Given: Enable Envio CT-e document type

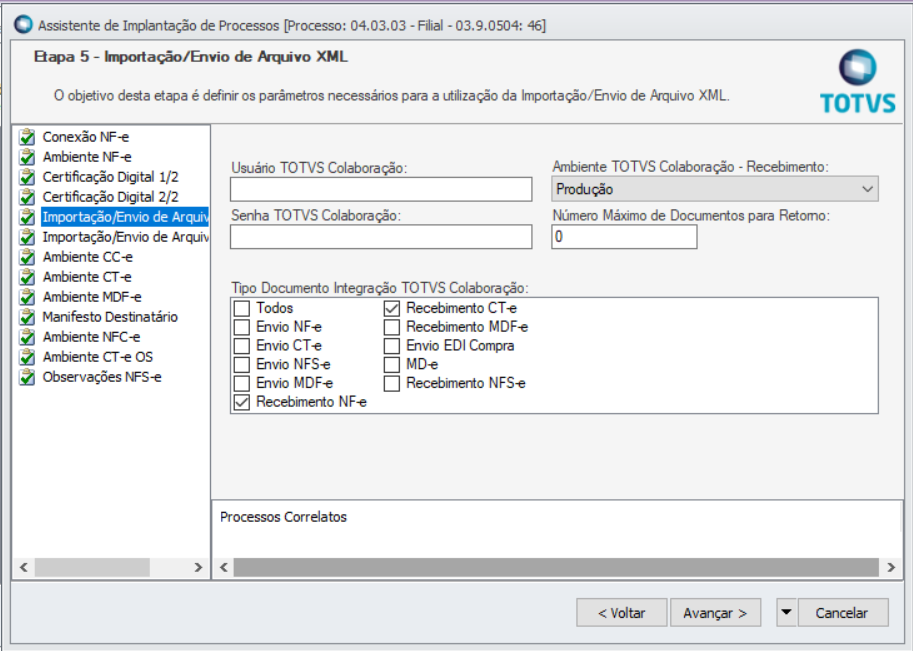Looking at the screenshot, I should pos(242,346).
